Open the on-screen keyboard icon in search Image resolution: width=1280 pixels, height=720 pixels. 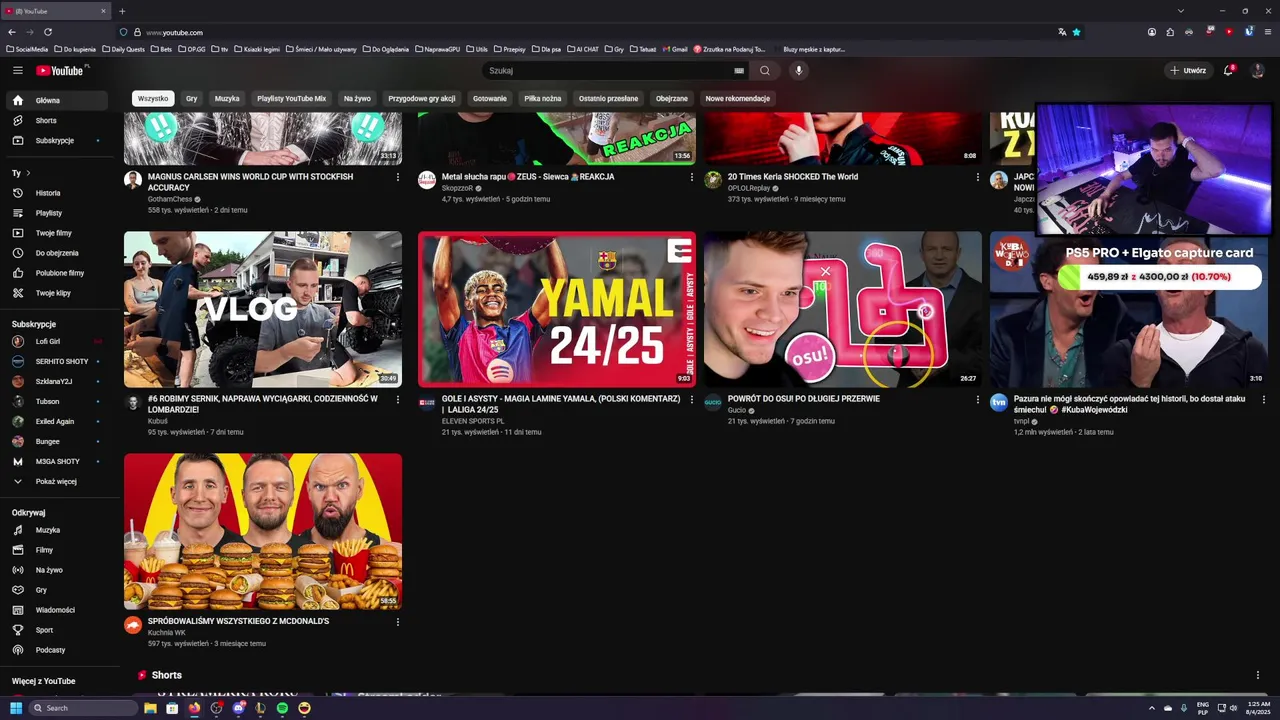pyautogui.click(x=739, y=71)
